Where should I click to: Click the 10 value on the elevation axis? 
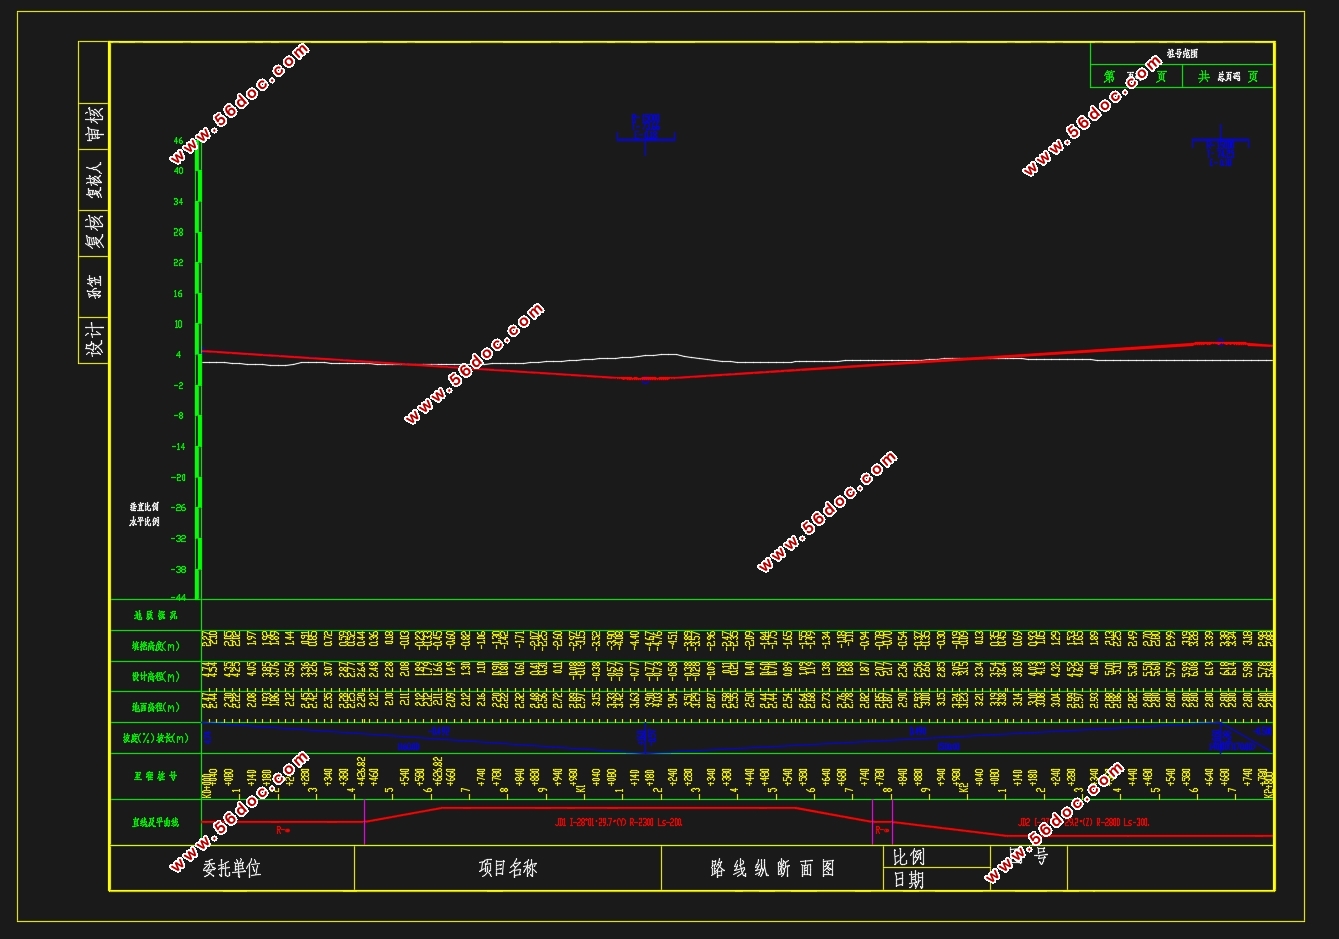178,324
